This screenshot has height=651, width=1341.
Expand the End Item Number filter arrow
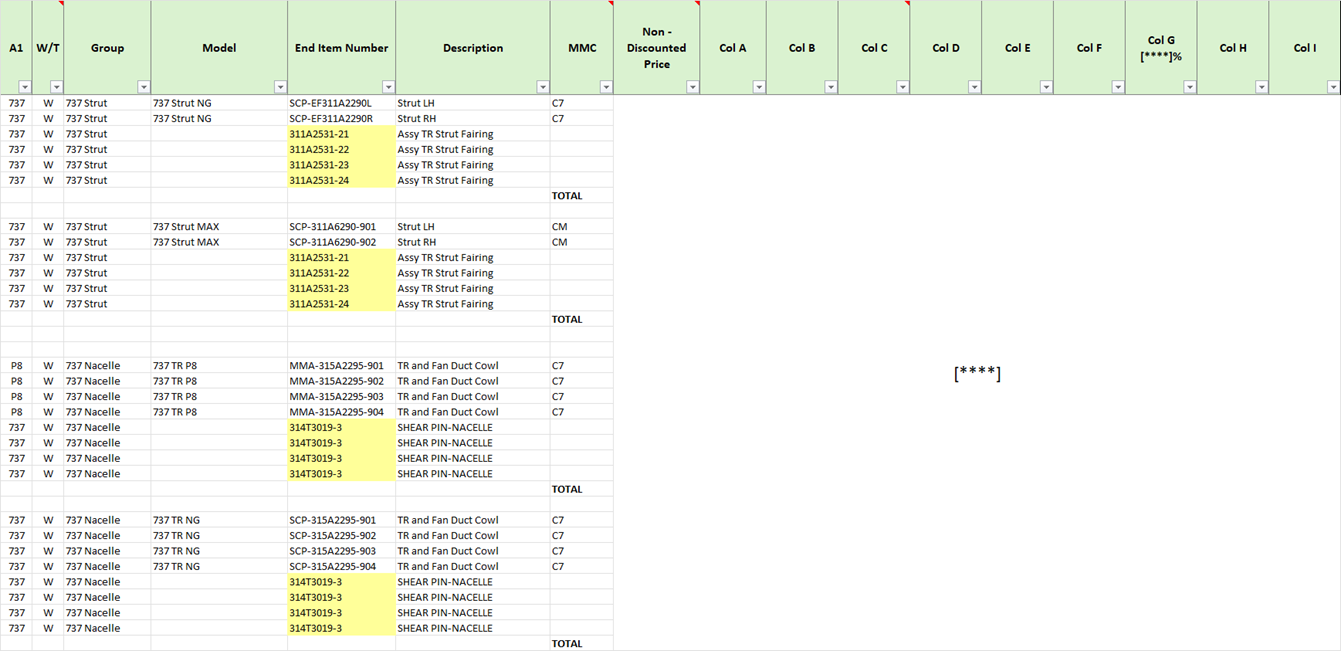click(x=387, y=87)
